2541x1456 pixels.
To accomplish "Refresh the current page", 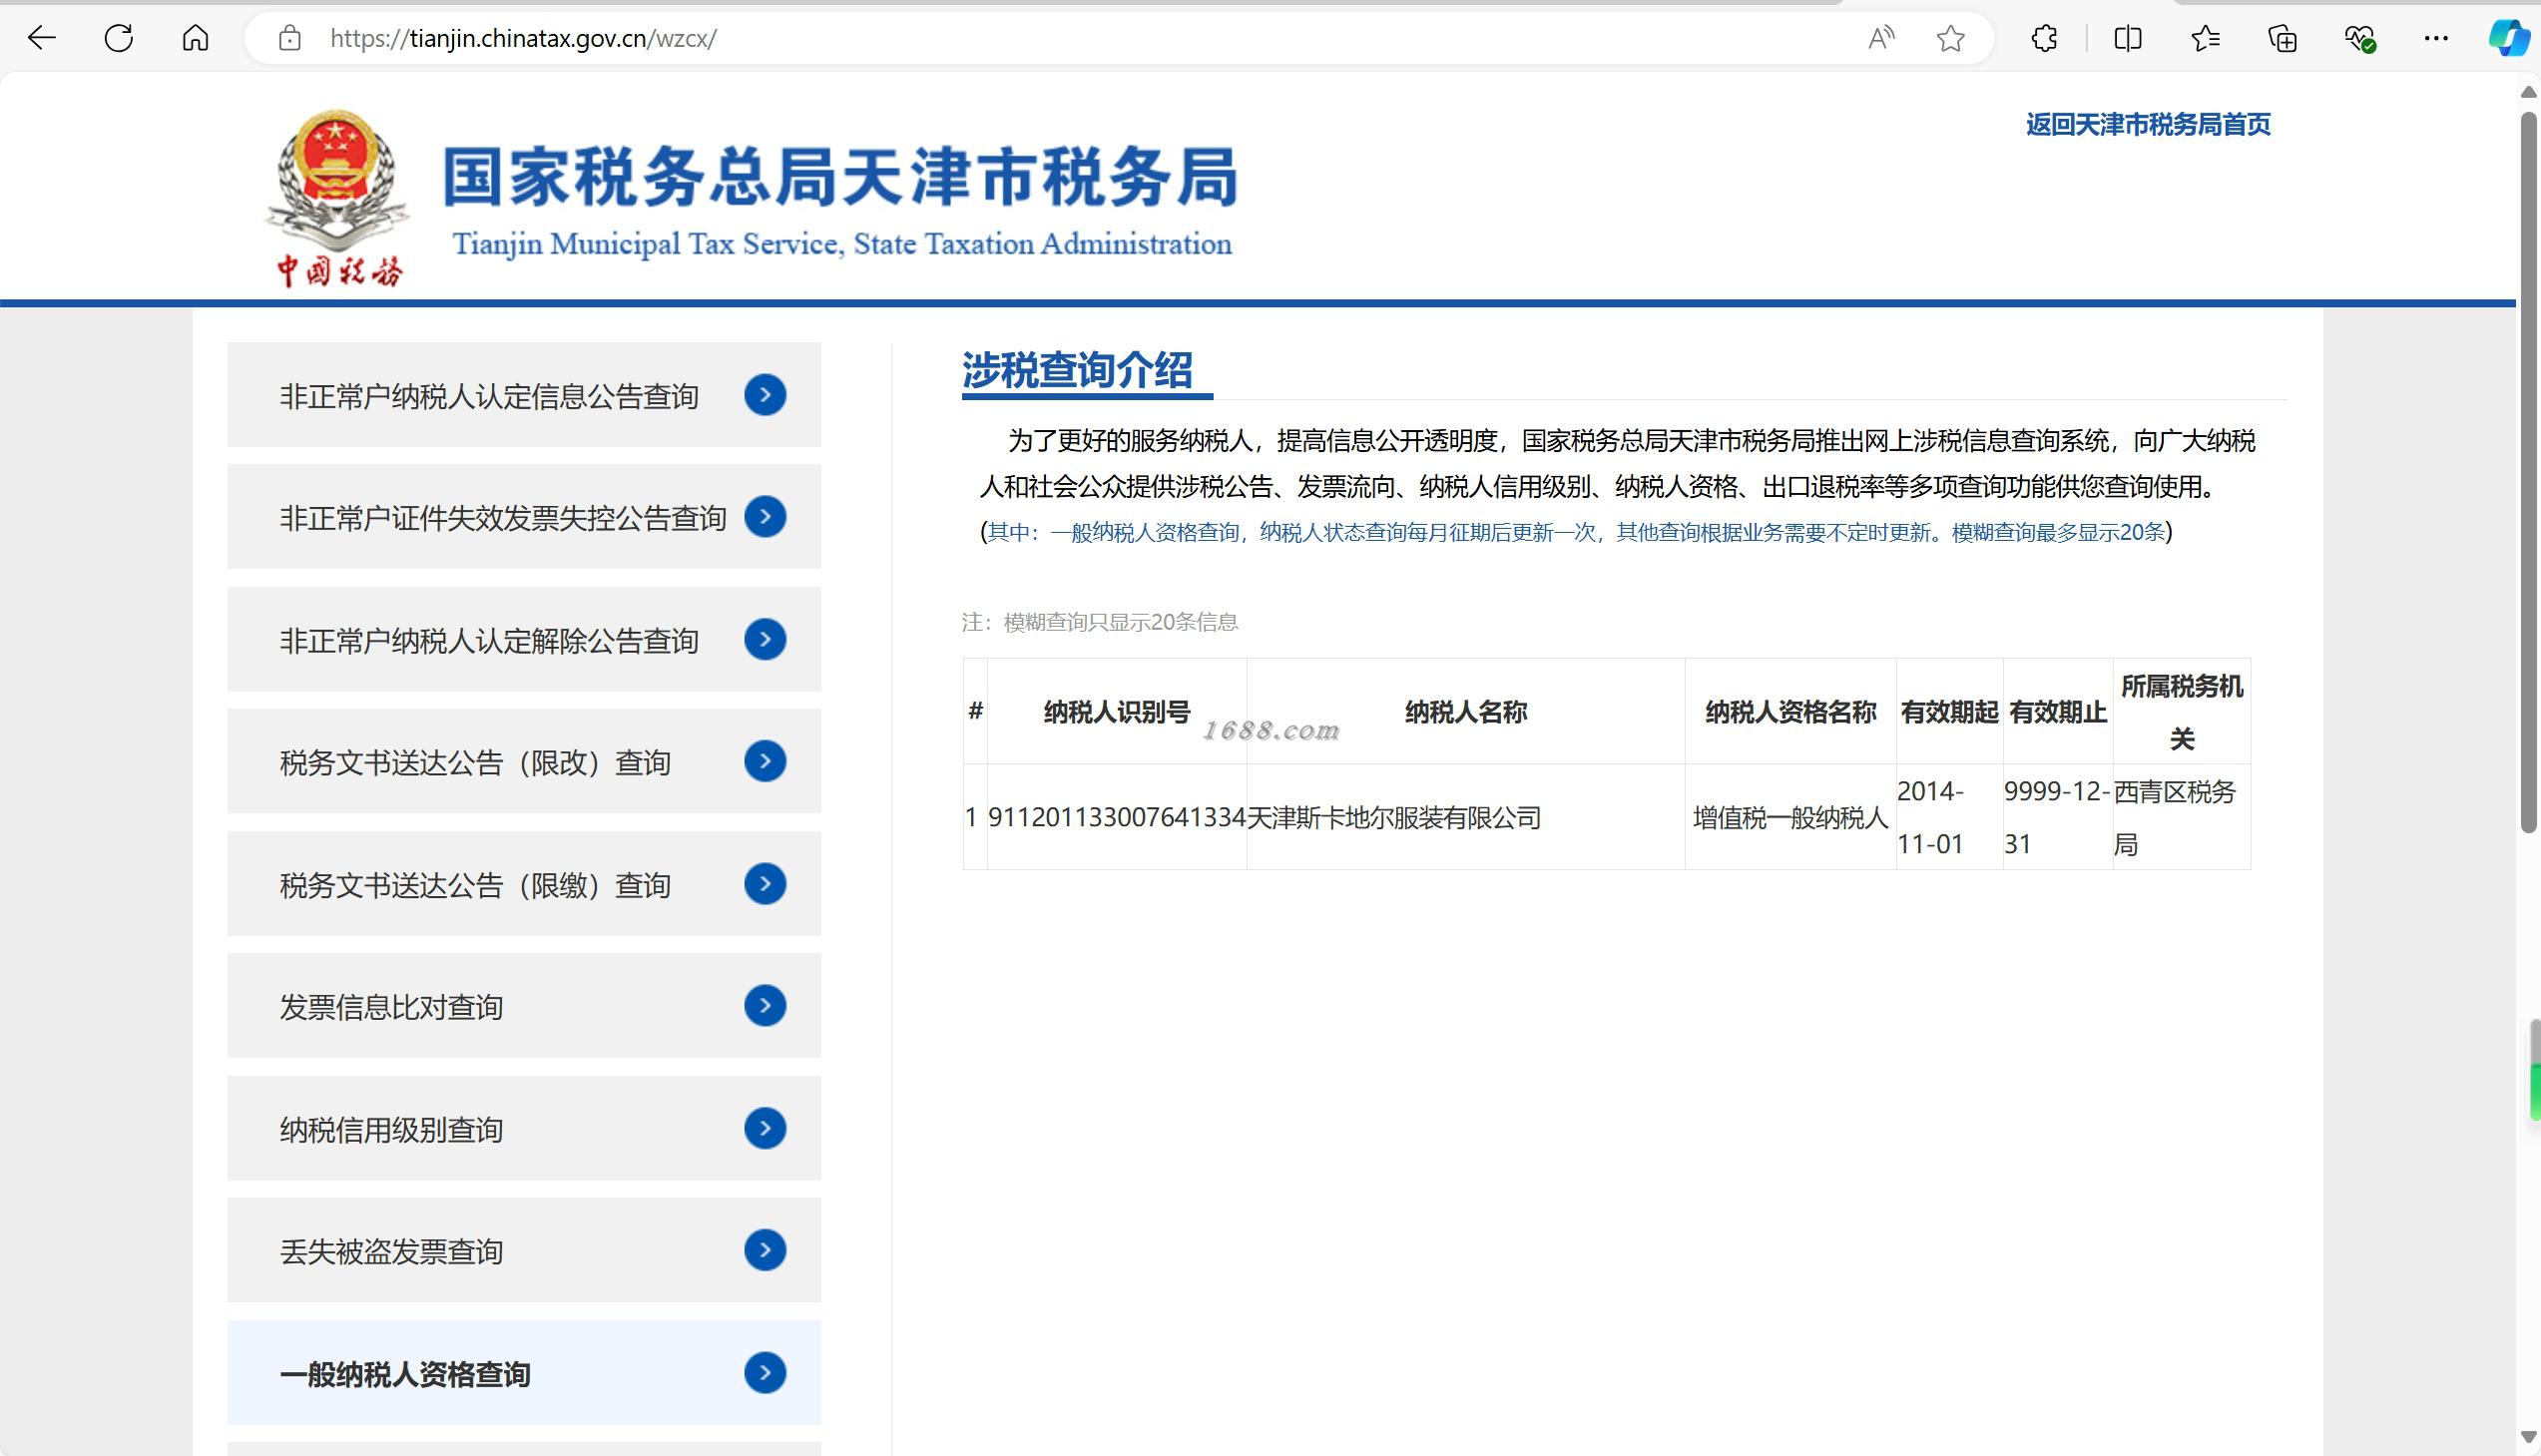I will [x=118, y=38].
